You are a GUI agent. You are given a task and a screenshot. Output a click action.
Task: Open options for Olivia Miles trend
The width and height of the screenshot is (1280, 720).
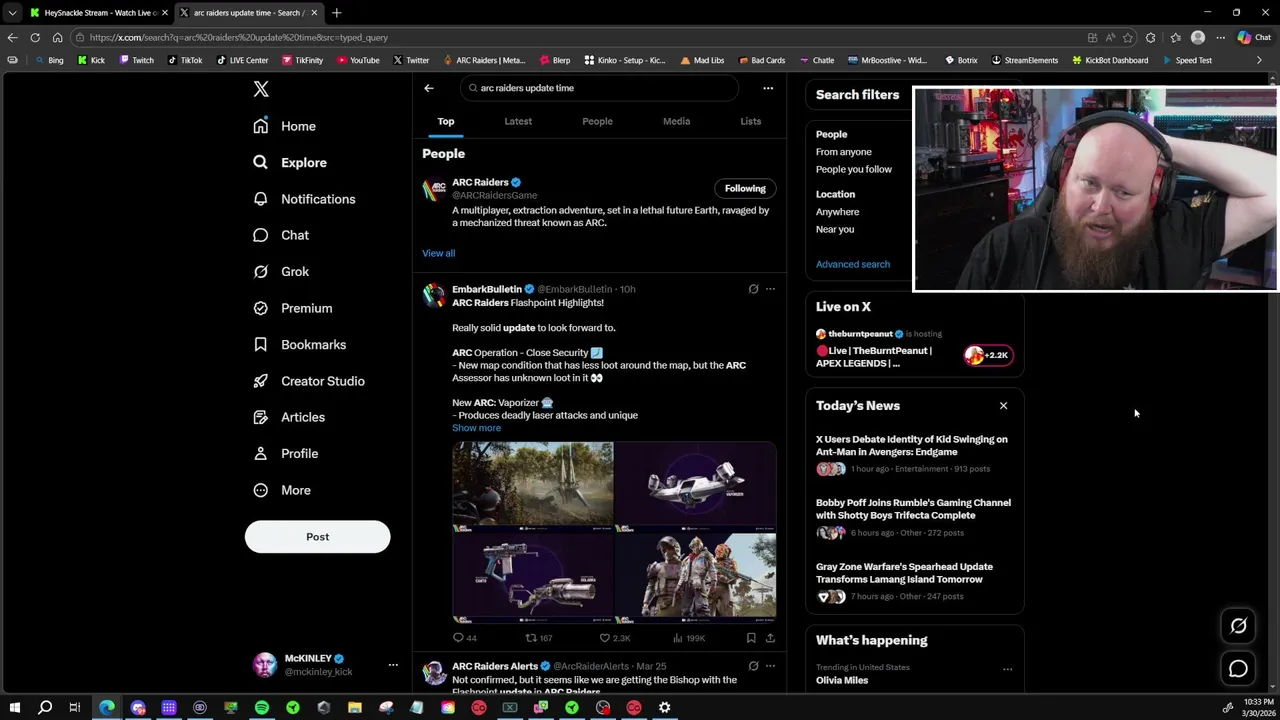(1007, 669)
